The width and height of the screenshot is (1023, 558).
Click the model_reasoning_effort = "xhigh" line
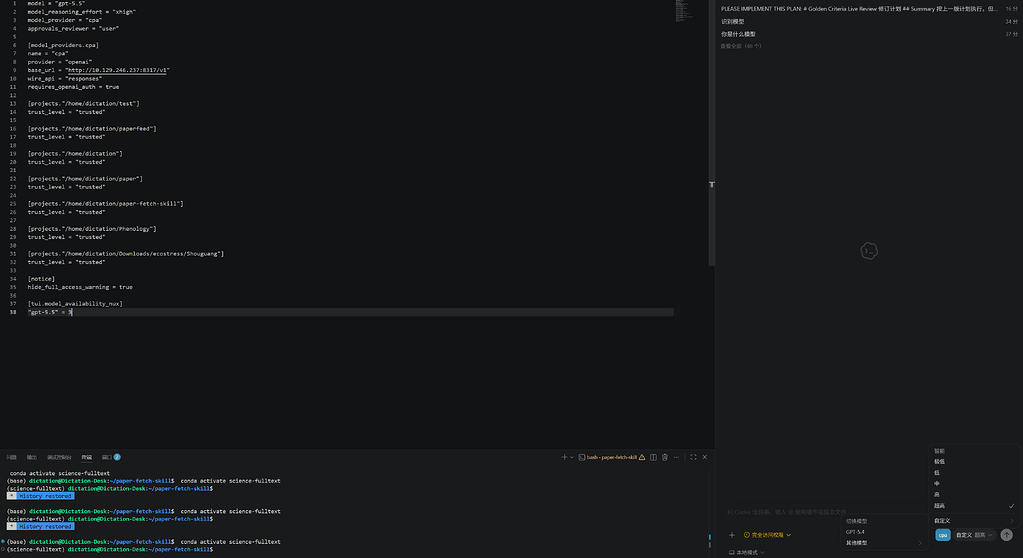pos(82,12)
